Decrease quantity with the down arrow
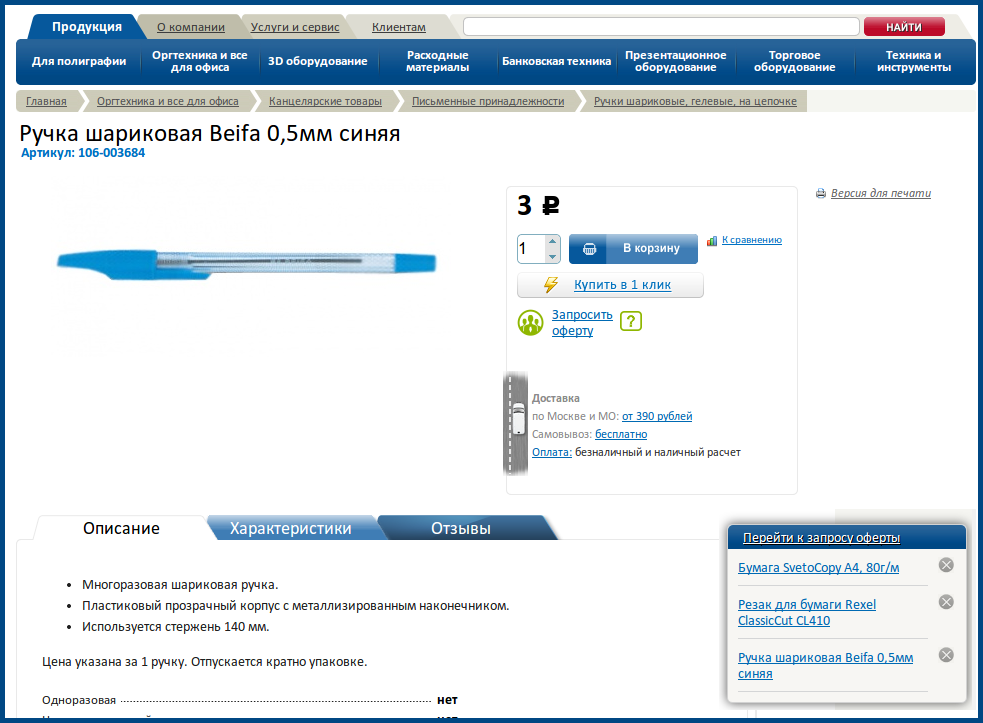Image resolution: width=983 pixels, height=723 pixels. pos(552,256)
